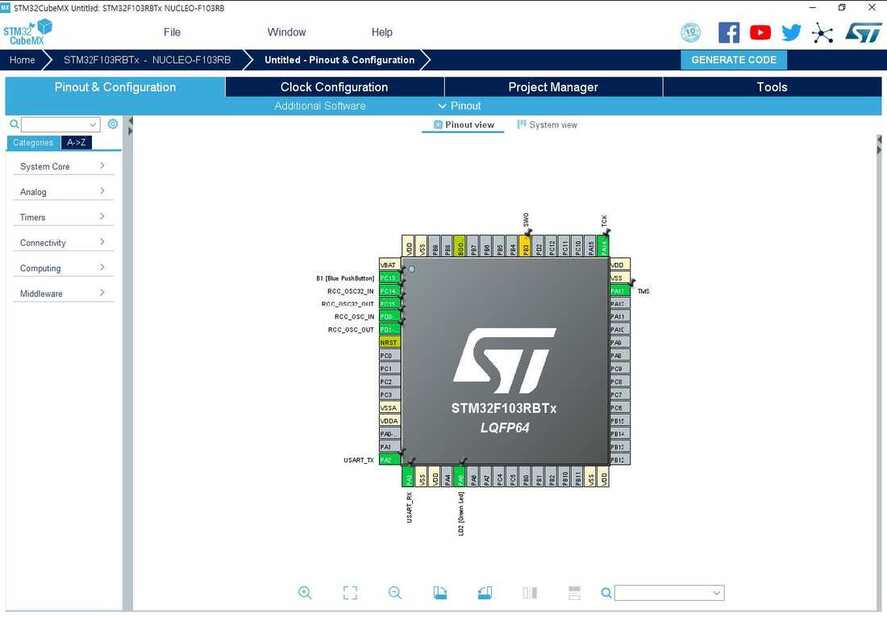Rotate chip counter-clockwise icon
Image resolution: width=896 pixels, height=644 pixels.
click(485, 593)
